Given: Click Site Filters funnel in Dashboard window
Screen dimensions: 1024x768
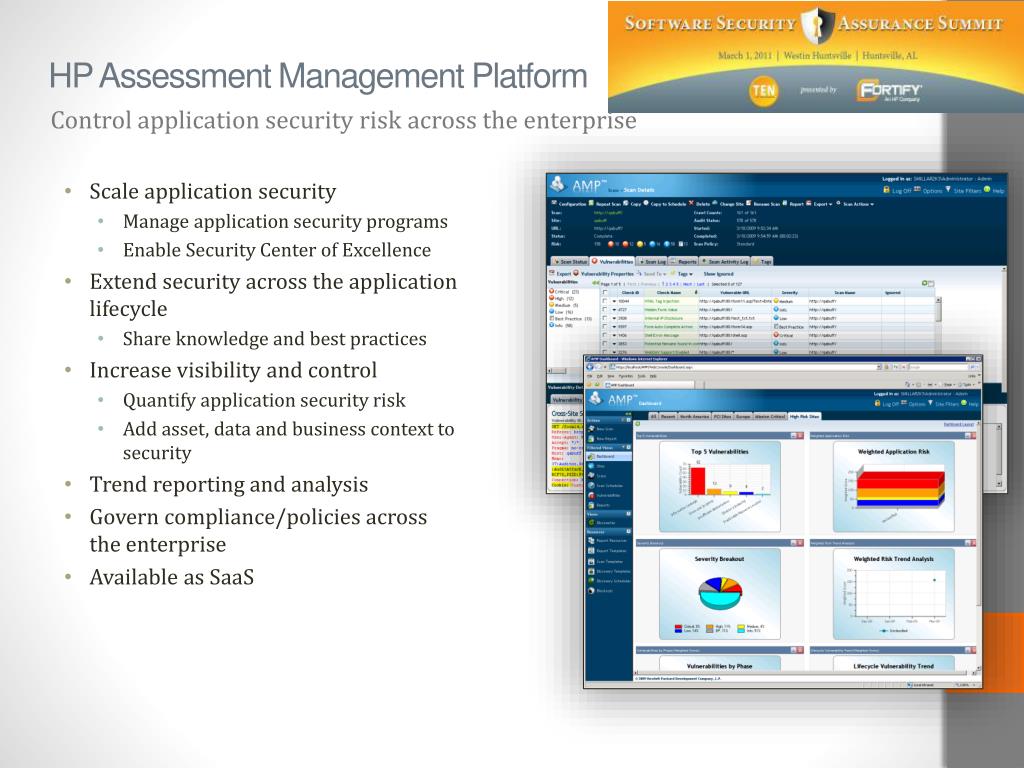Looking at the screenshot, I should point(931,402).
